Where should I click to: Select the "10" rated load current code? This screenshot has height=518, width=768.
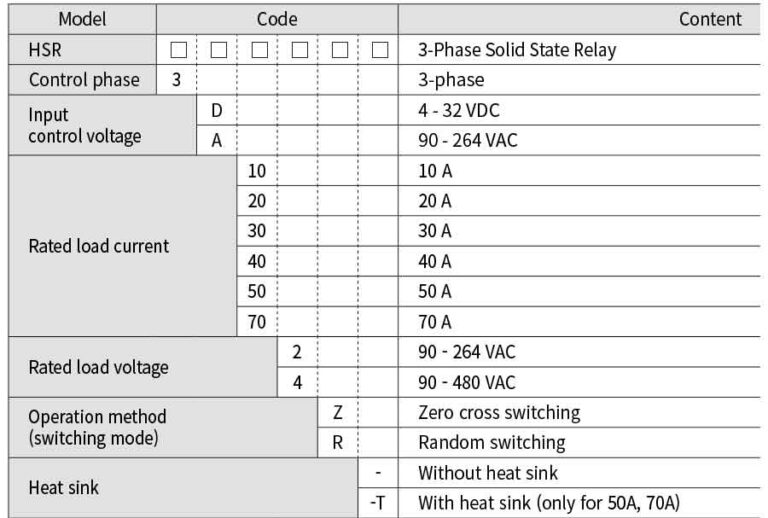(x=257, y=171)
